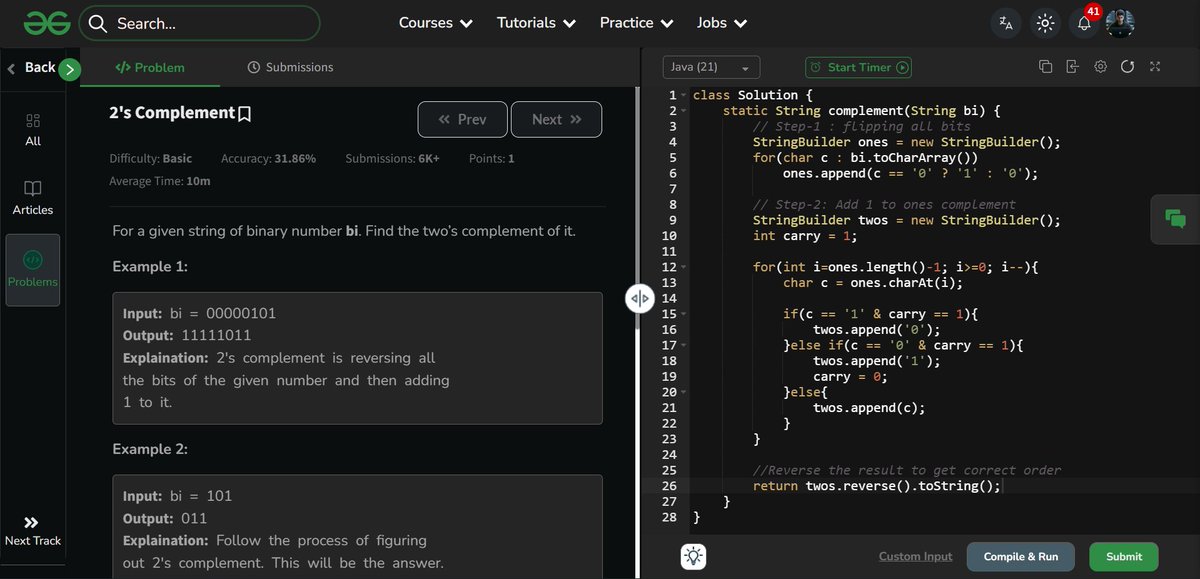This screenshot has width=1200, height=579.
Task: Submit the solution
Action: [1123, 557]
